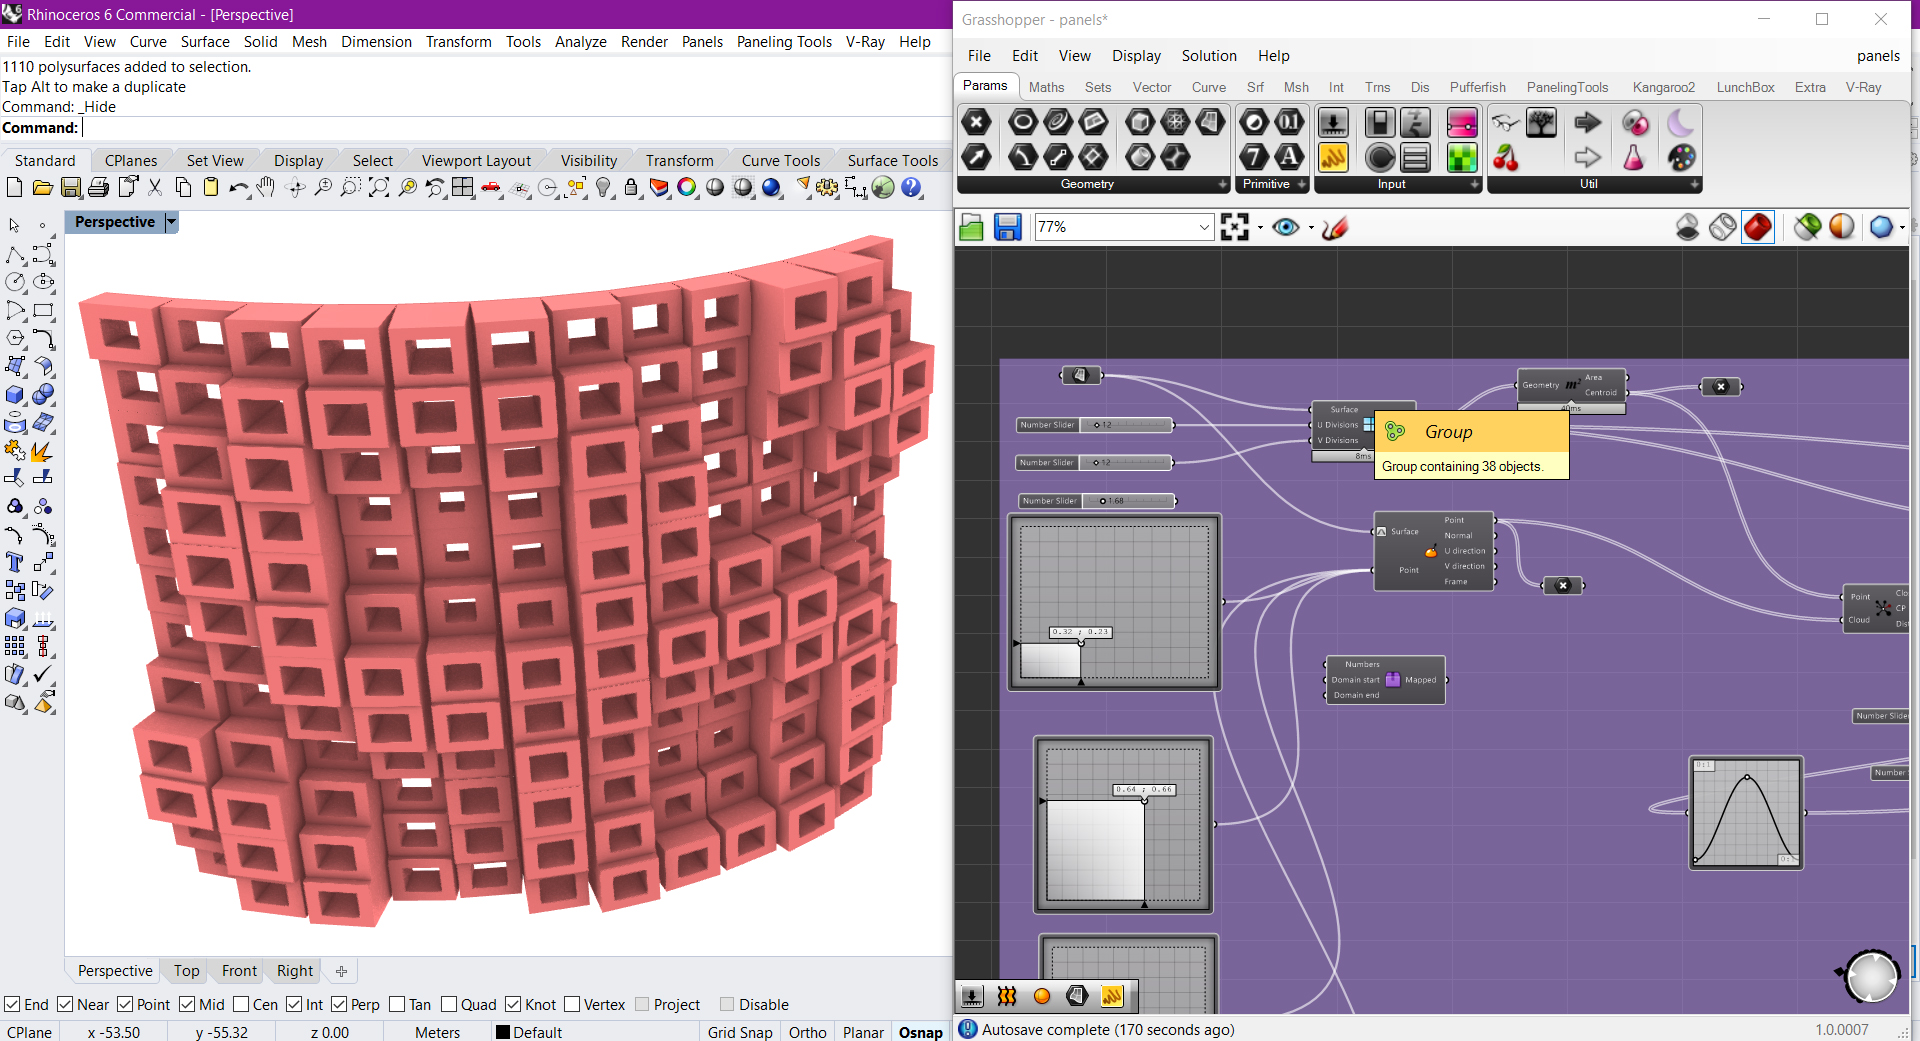Screen dimensions: 1920x1041
Task: Open Rhino help question mark icon
Action: 911,188
